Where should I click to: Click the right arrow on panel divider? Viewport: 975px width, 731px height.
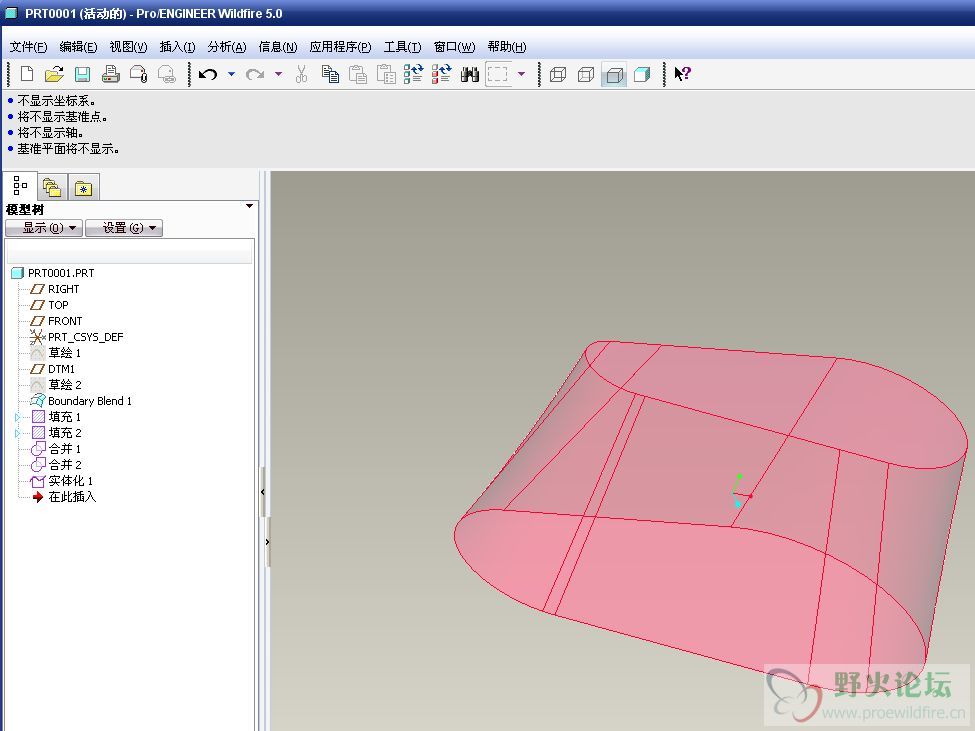(x=267, y=542)
